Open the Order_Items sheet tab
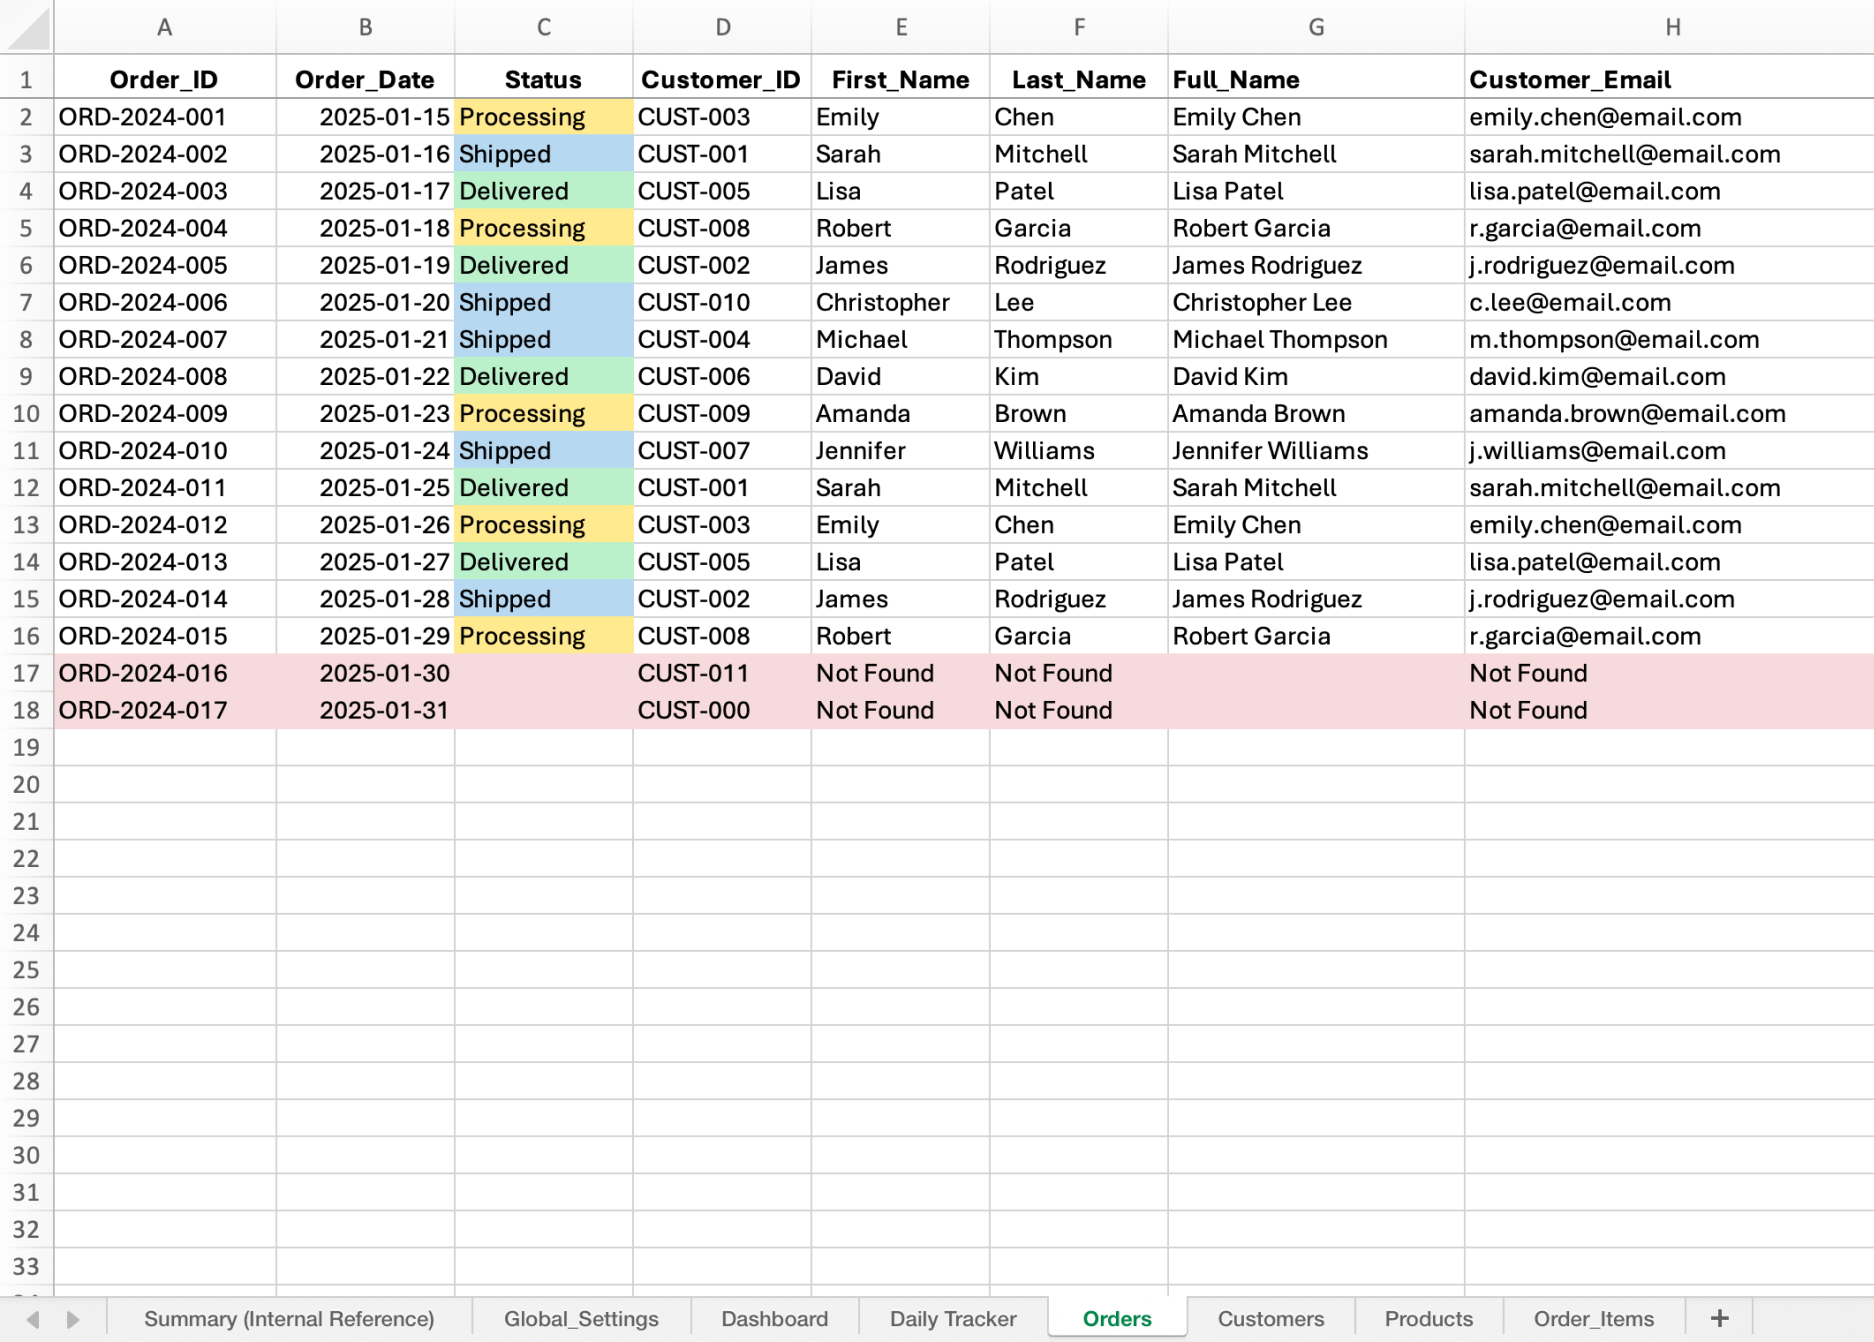The height and width of the screenshot is (1342, 1874). [1593, 1319]
